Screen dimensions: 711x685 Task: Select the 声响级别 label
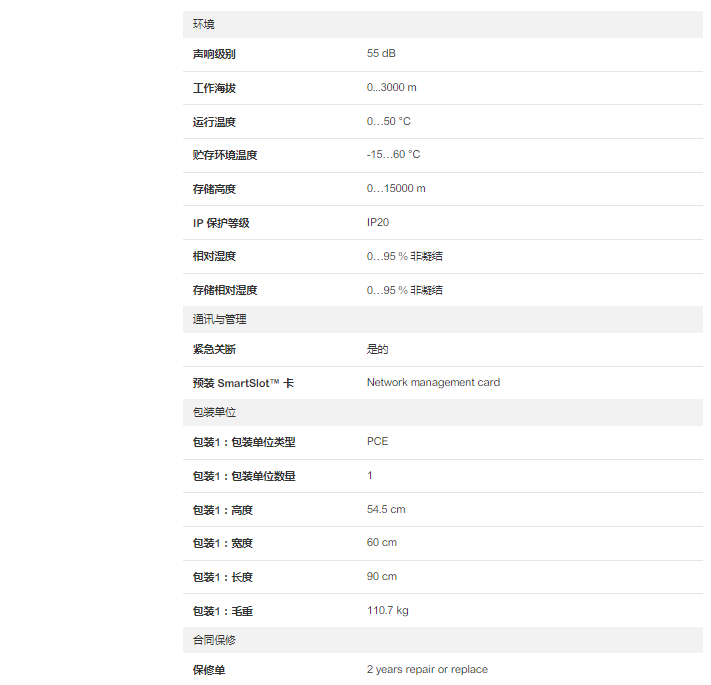pyautogui.click(x=214, y=54)
